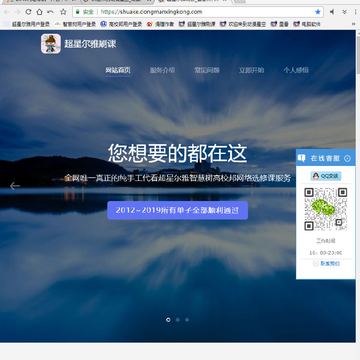Click the browser forward arrow
This screenshot has height=360, width=360.
click(x=18, y=12)
